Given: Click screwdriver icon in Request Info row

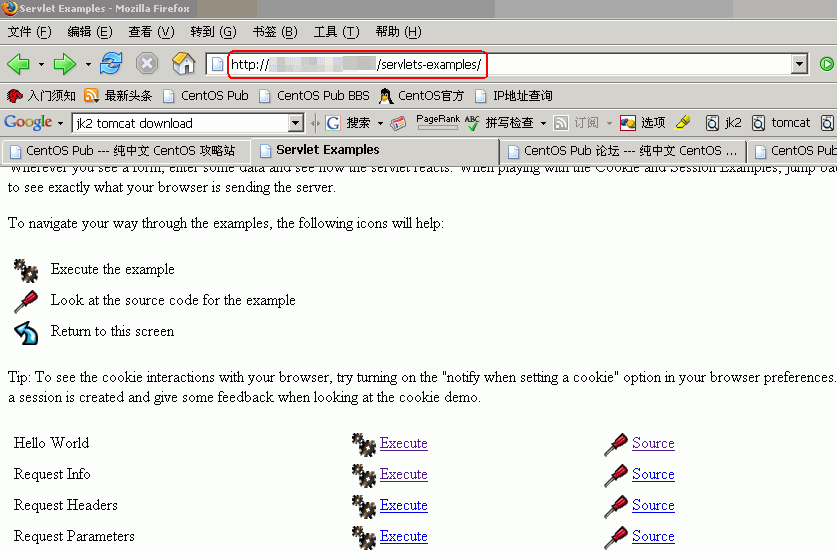Looking at the screenshot, I should click(615, 476).
